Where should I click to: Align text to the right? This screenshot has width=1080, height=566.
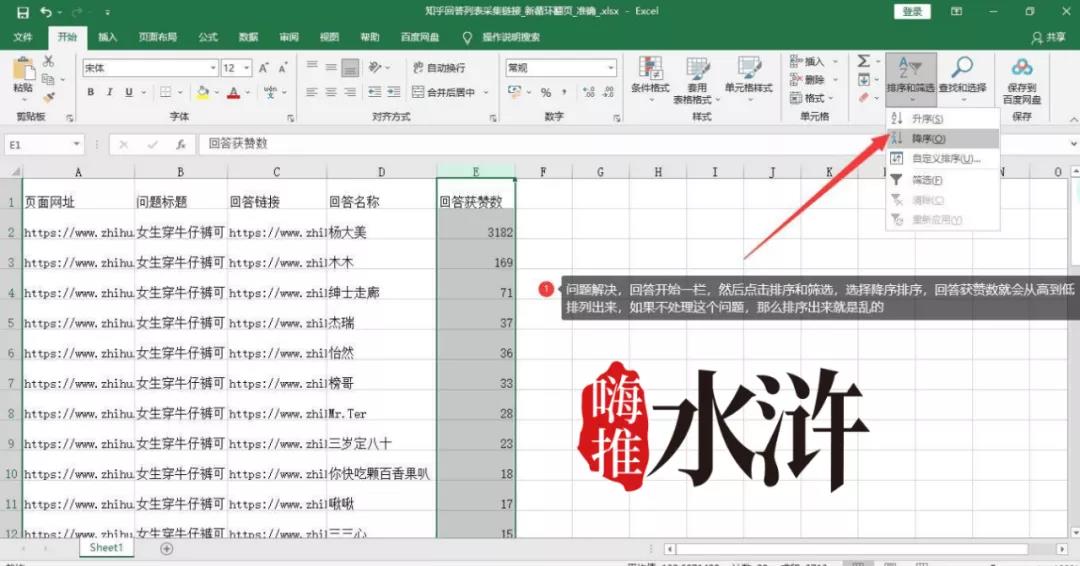point(350,92)
